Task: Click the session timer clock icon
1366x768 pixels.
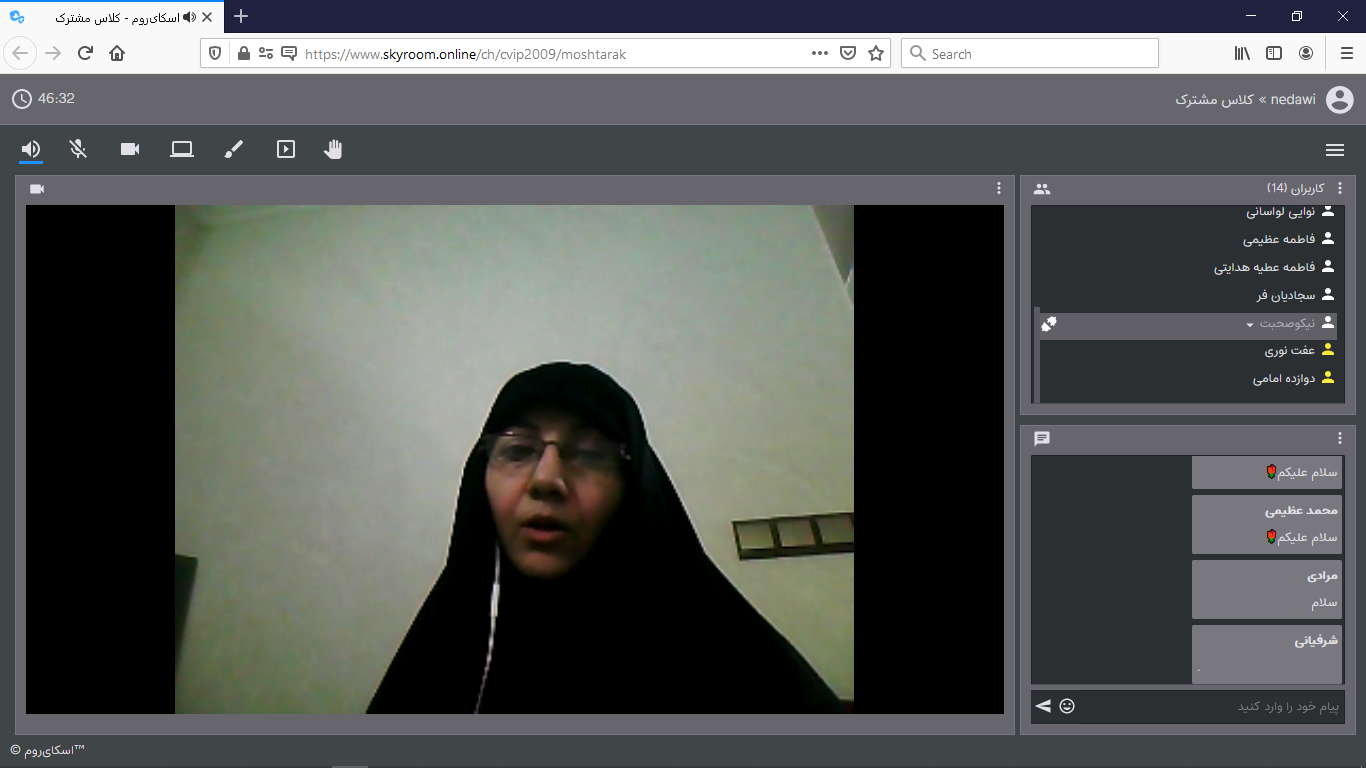Action: point(22,99)
